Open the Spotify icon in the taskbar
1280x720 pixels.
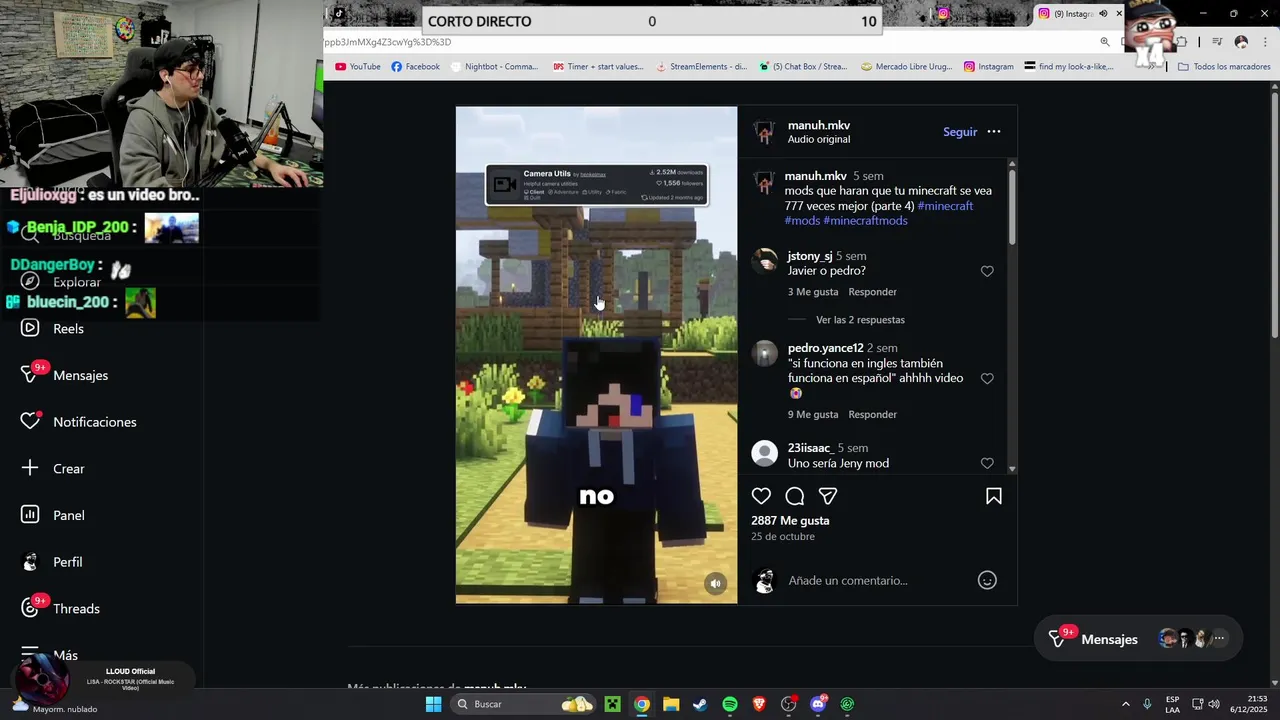[x=730, y=704]
